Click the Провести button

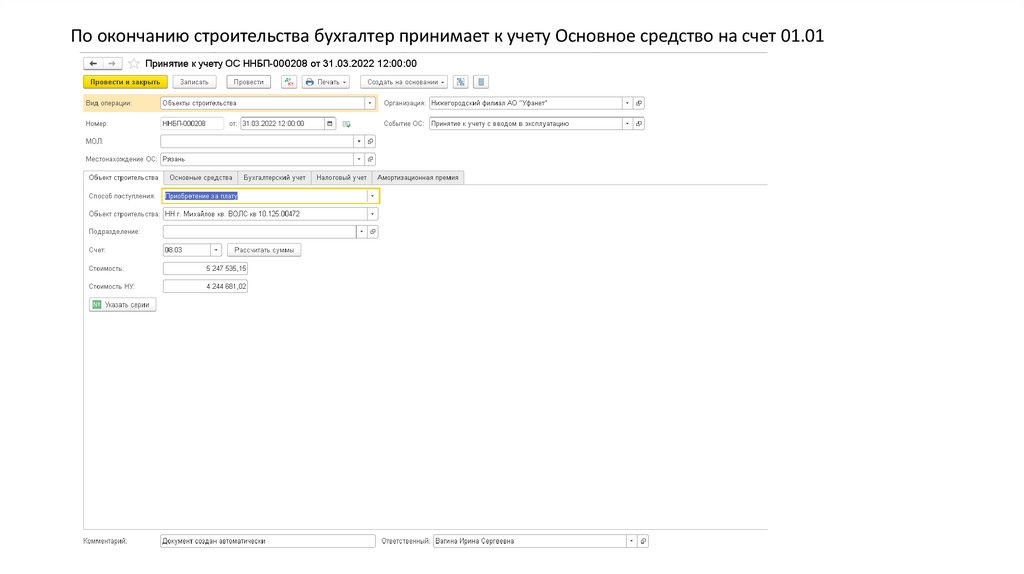tap(249, 82)
